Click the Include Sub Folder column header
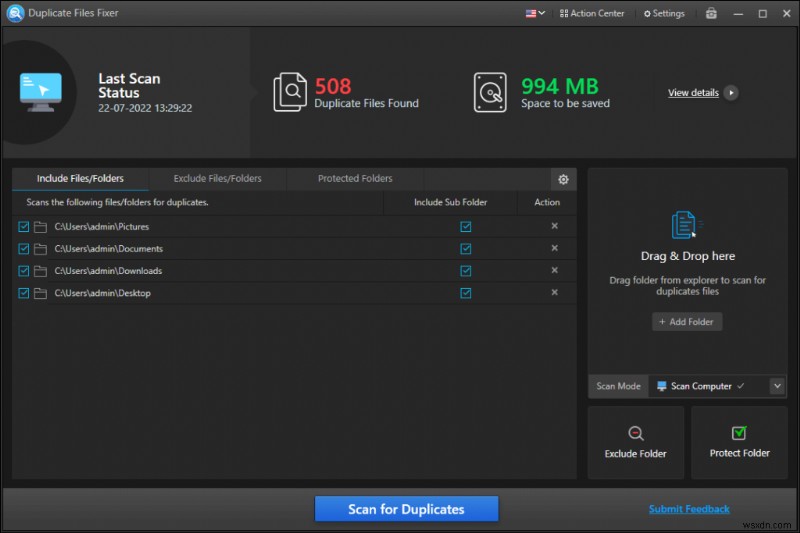Image resolution: width=800 pixels, height=533 pixels. pos(451,202)
